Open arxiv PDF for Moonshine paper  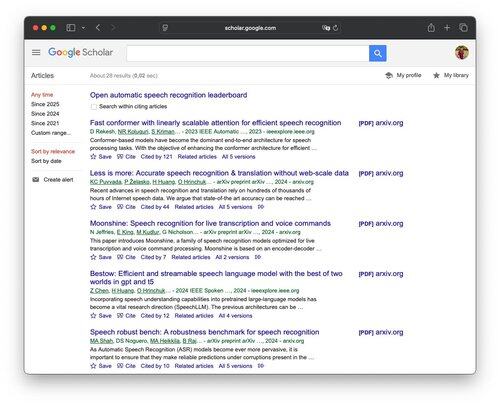pos(381,224)
